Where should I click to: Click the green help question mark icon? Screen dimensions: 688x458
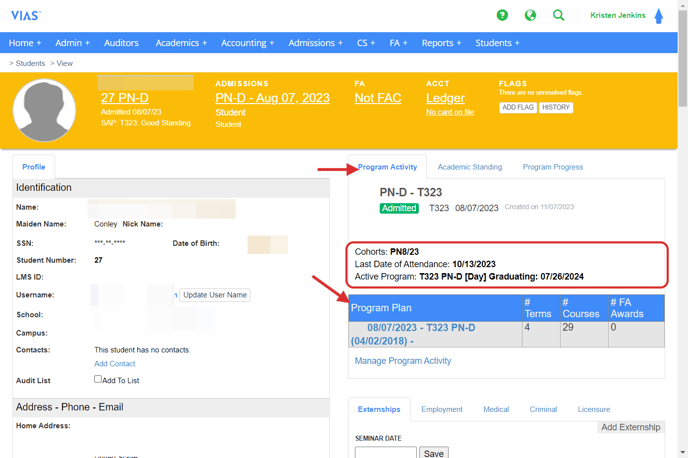502,15
